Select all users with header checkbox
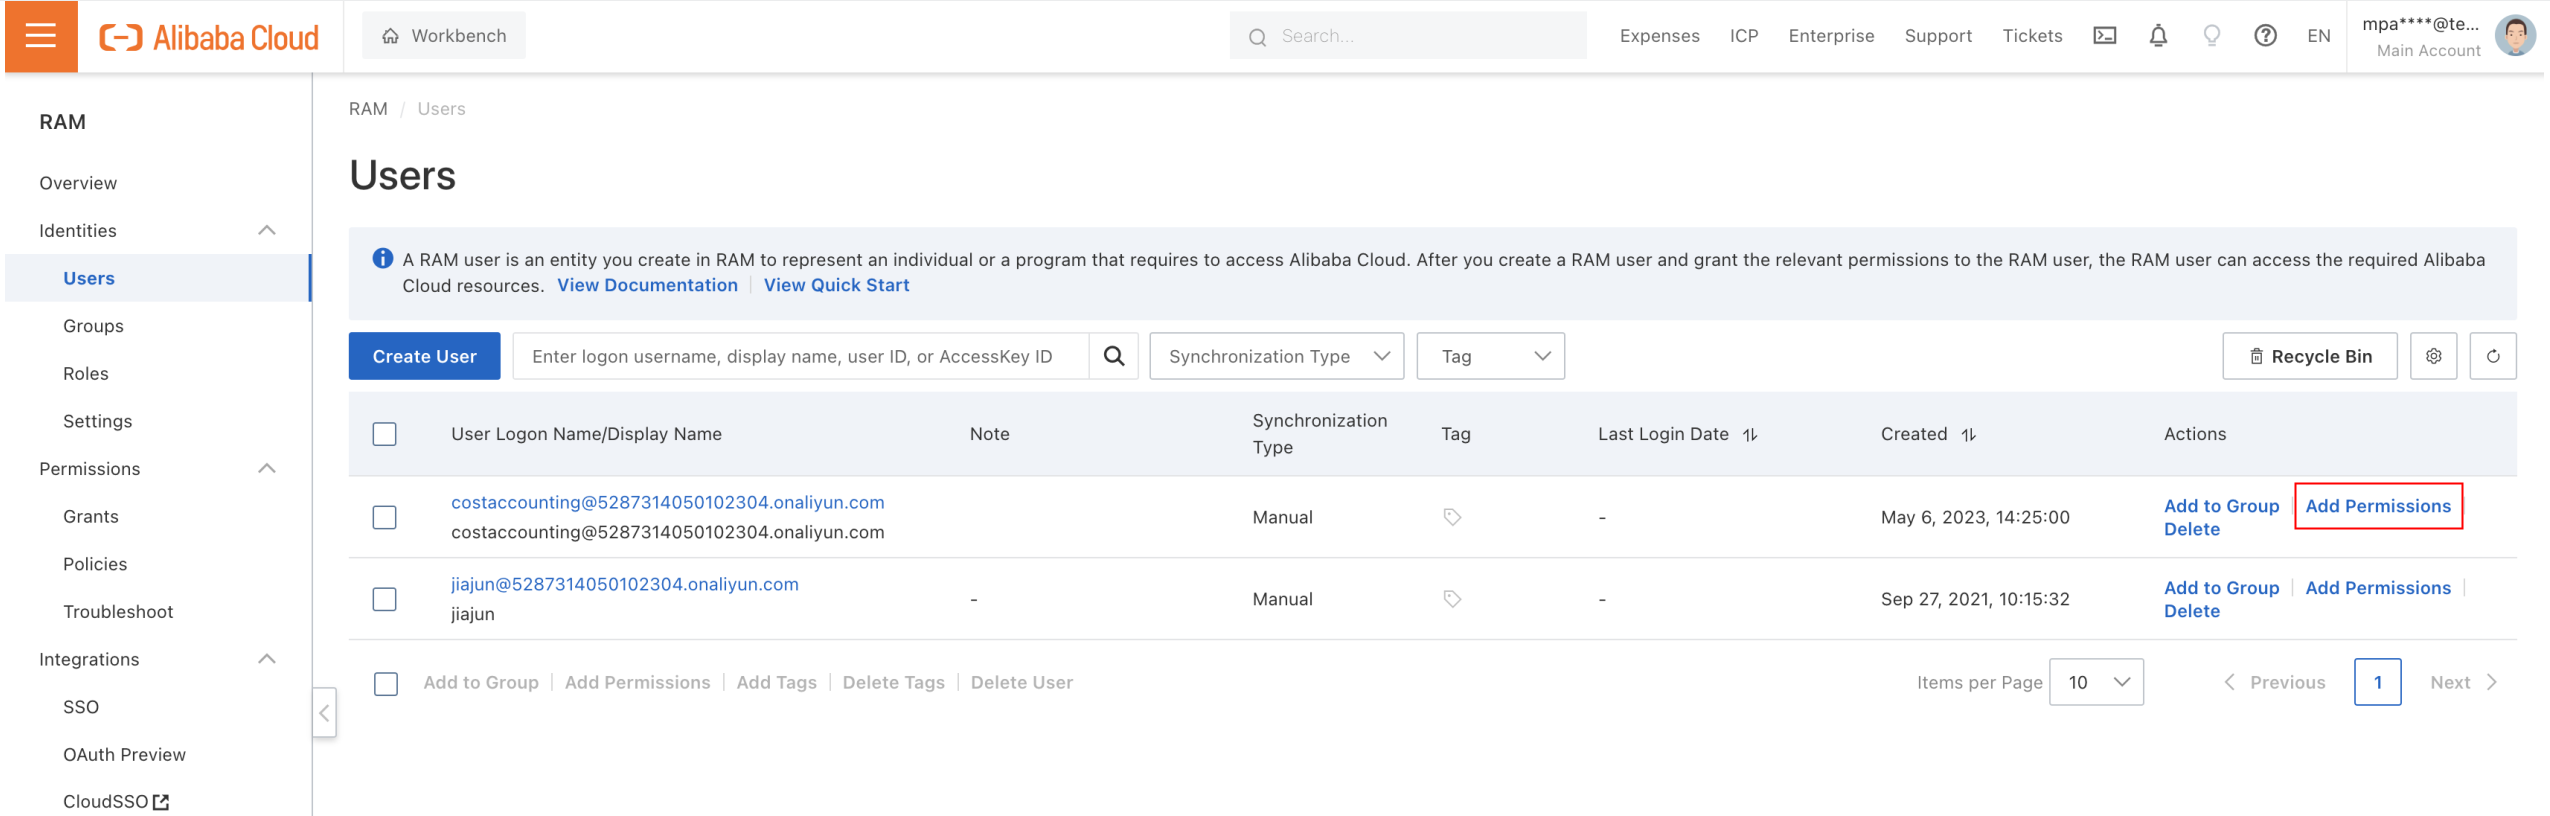The width and height of the screenshot is (2550, 816). tap(385, 434)
